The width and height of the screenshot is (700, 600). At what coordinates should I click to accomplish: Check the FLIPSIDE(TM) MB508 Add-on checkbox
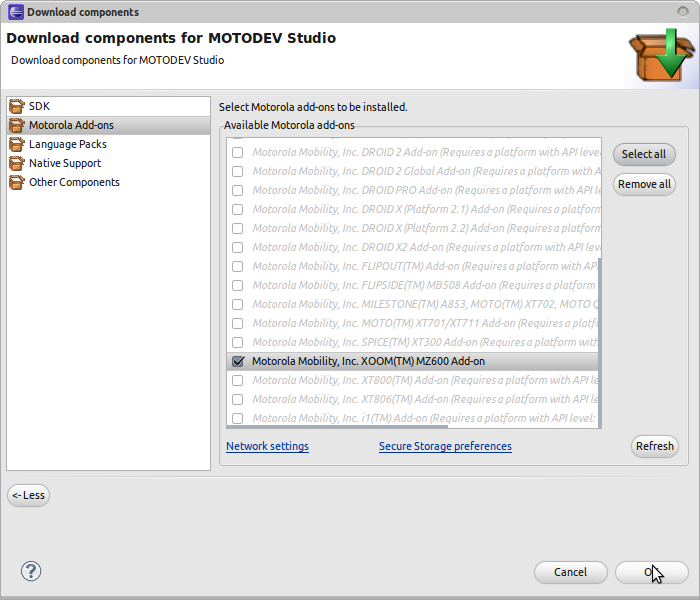click(x=238, y=285)
